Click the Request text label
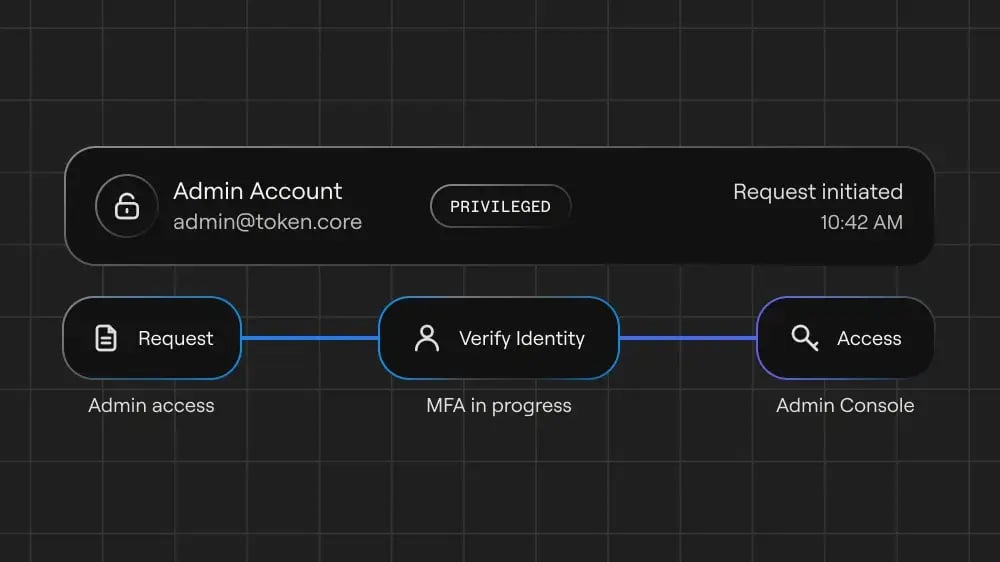This screenshot has width=1000, height=562. (x=175, y=338)
